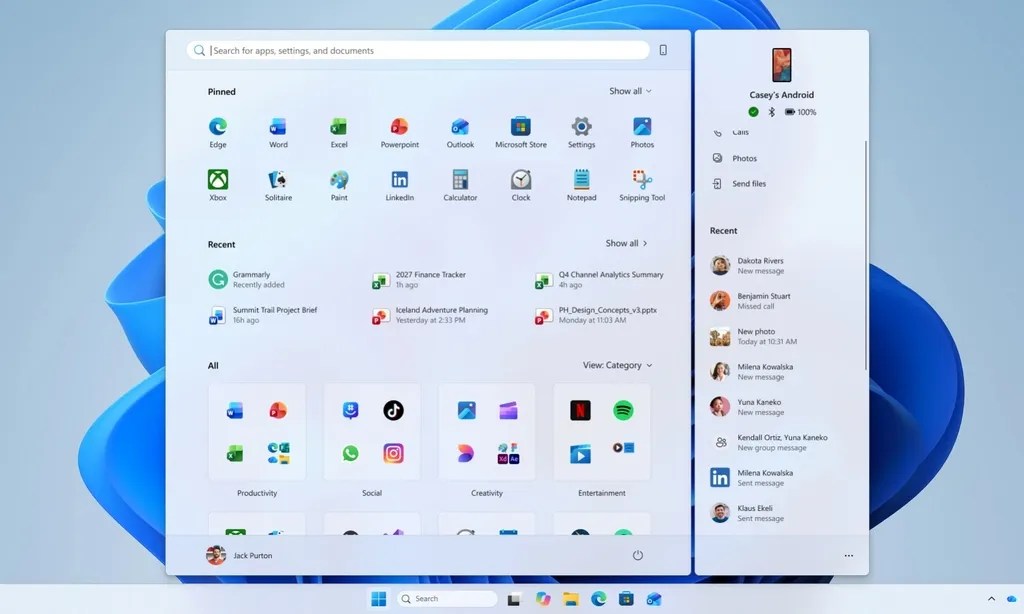This screenshot has height=614, width=1024.
Task: Click the phone panel scrollbar
Action: point(866,255)
